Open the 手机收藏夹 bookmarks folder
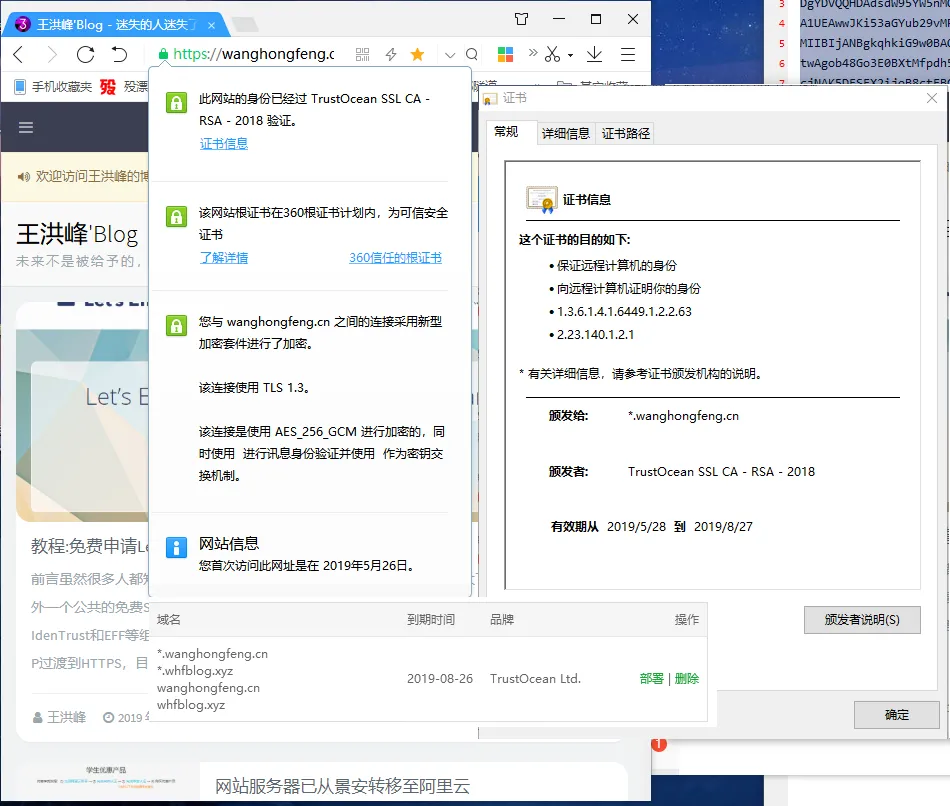 coord(53,87)
